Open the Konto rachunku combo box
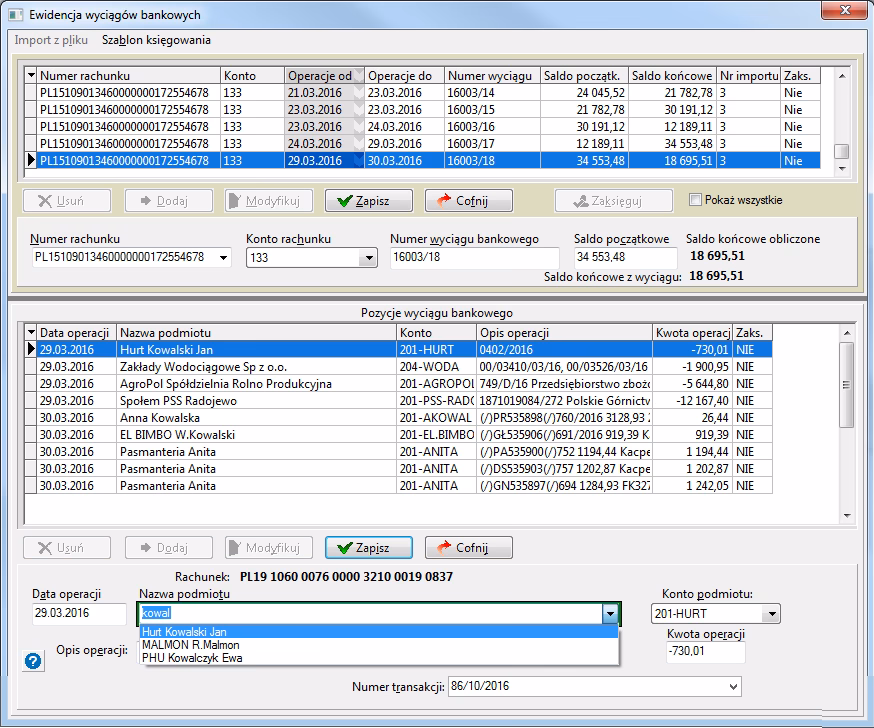Viewport: 874px width, 728px height. pyautogui.click(x=366, y=258)
